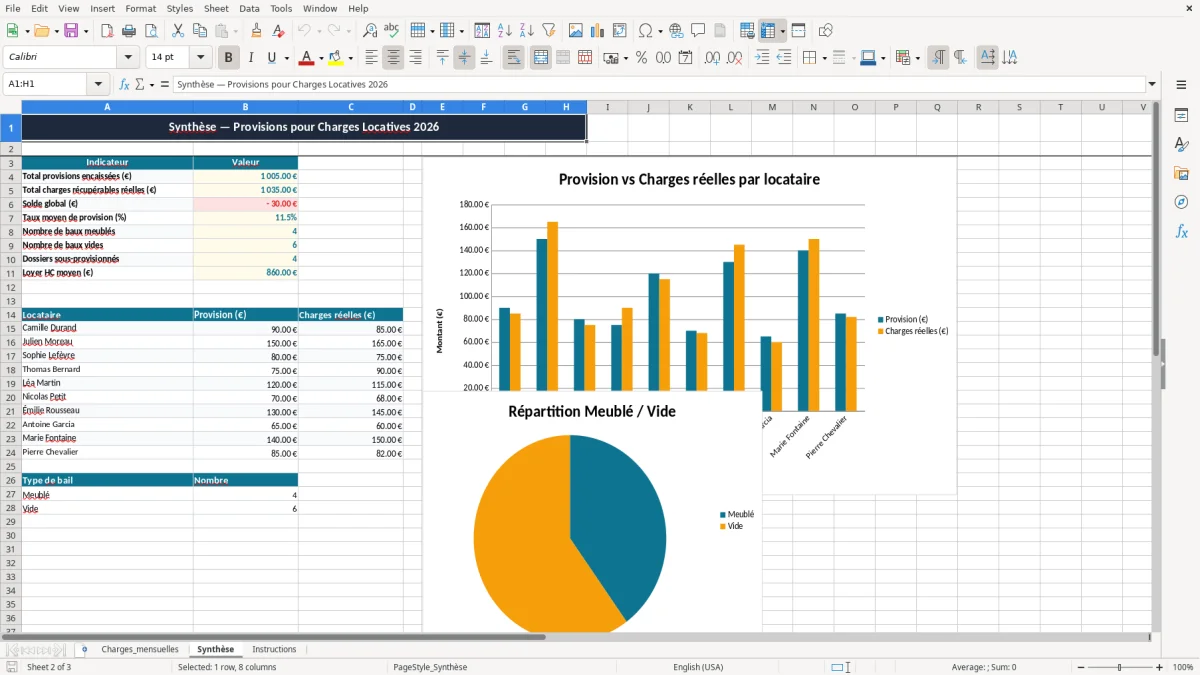Click the zoom in plus button

pos(1160,667)
